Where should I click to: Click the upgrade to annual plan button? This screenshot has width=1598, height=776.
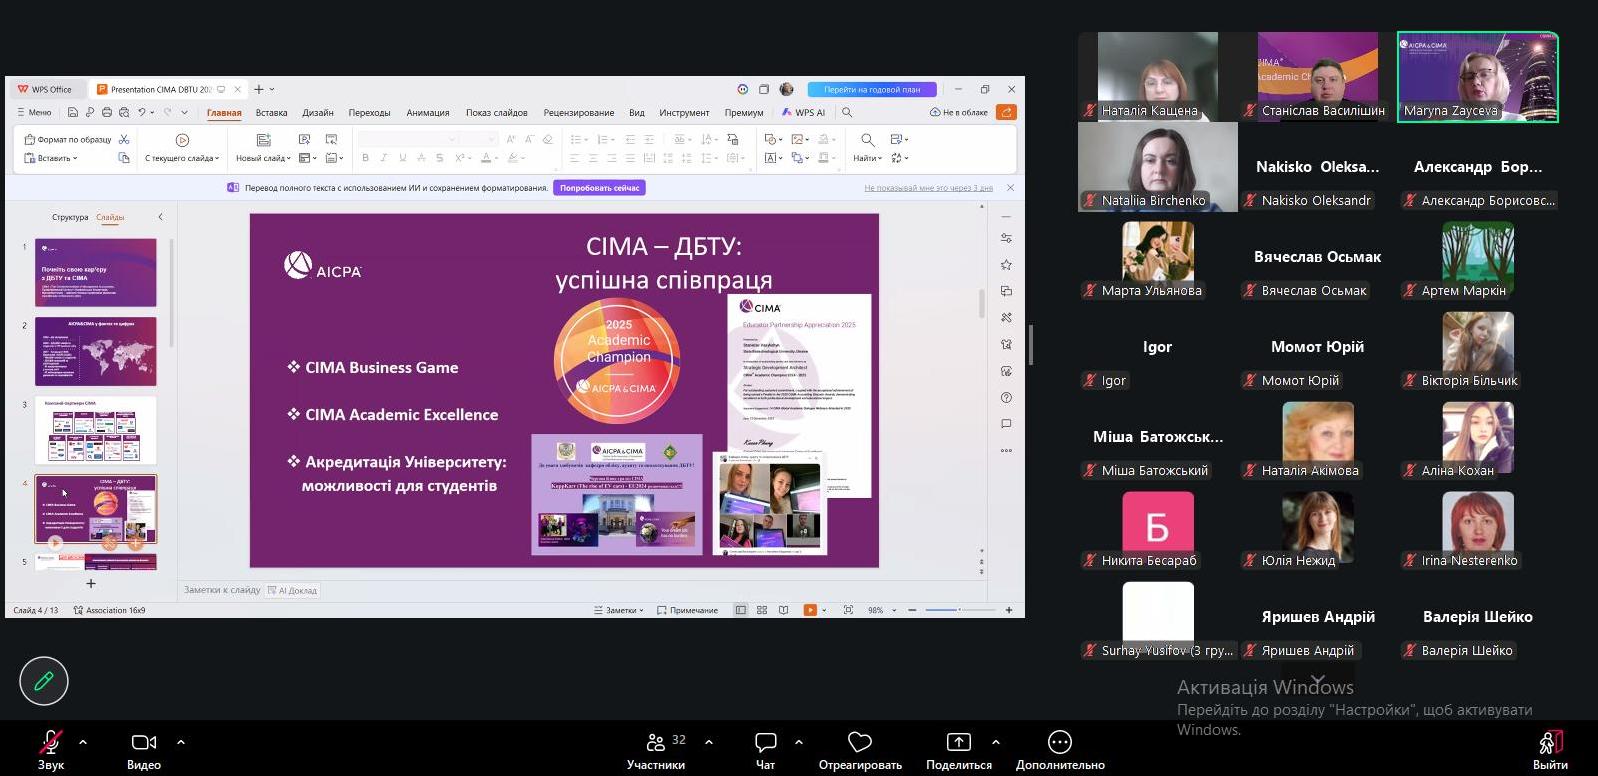[872, 89]
